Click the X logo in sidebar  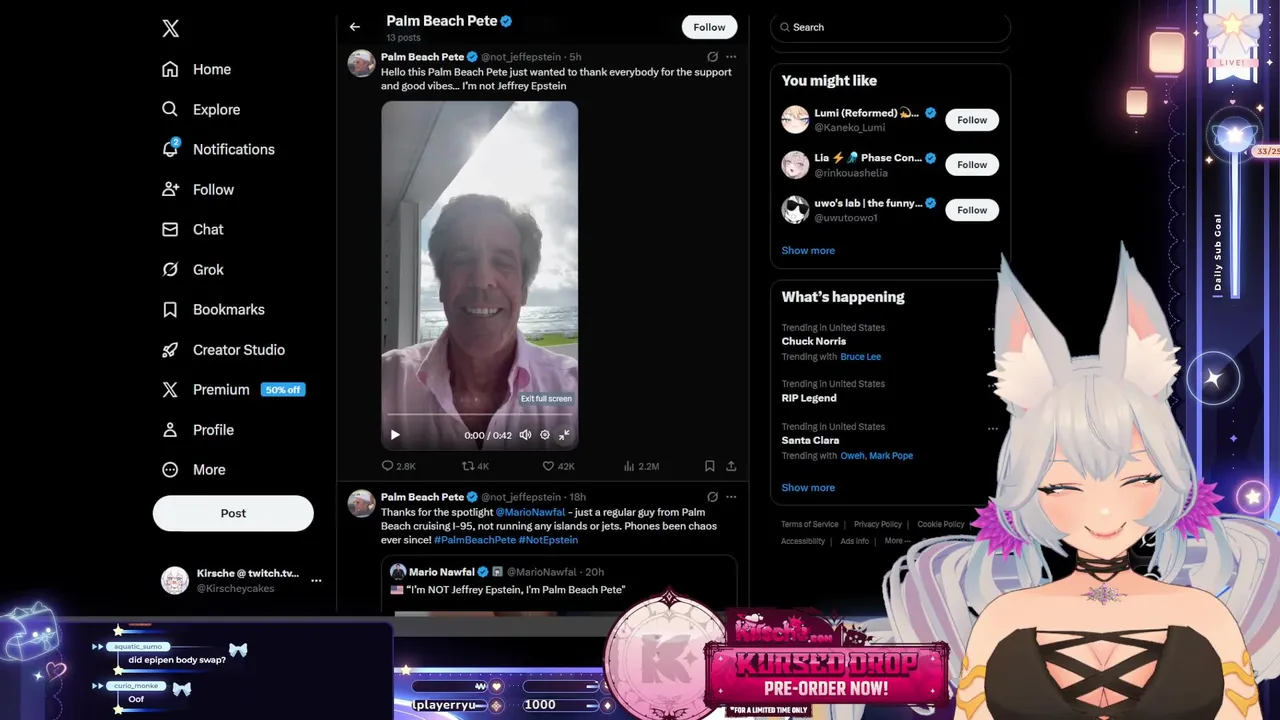171,29
